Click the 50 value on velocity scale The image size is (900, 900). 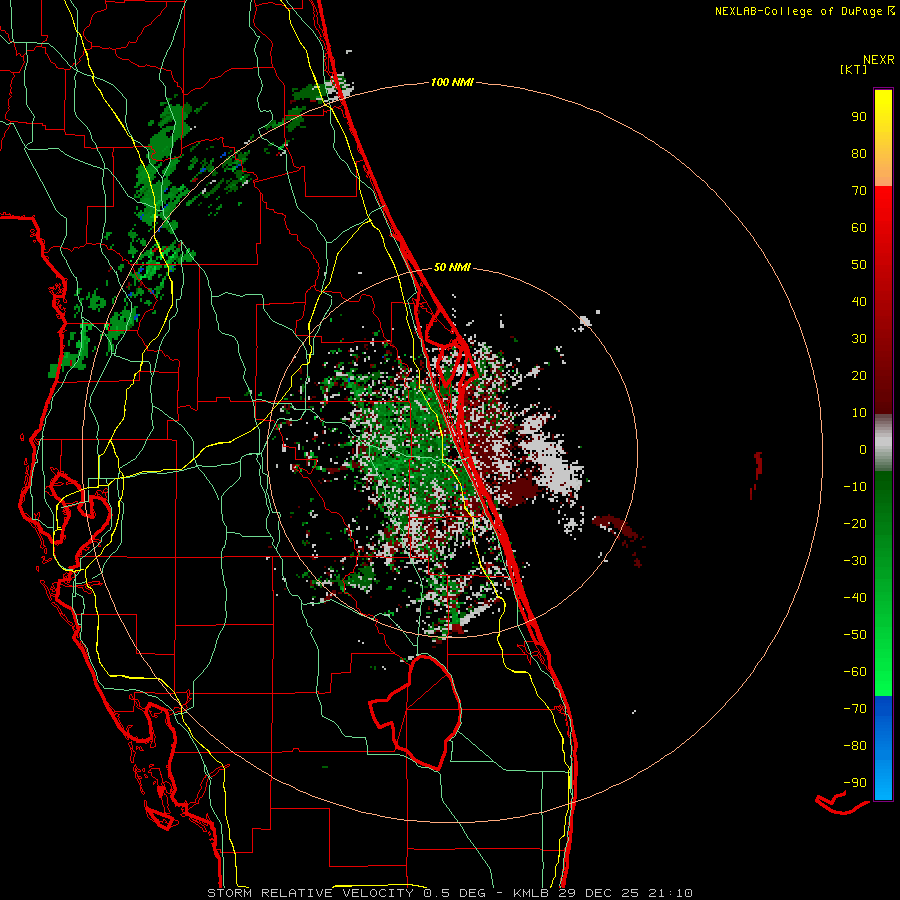(859, 265)
